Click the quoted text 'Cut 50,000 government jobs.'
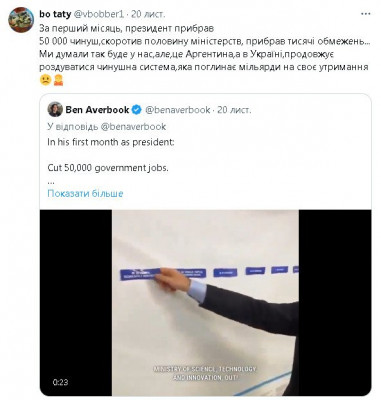381x400 pixels. [x=108, y=168]
